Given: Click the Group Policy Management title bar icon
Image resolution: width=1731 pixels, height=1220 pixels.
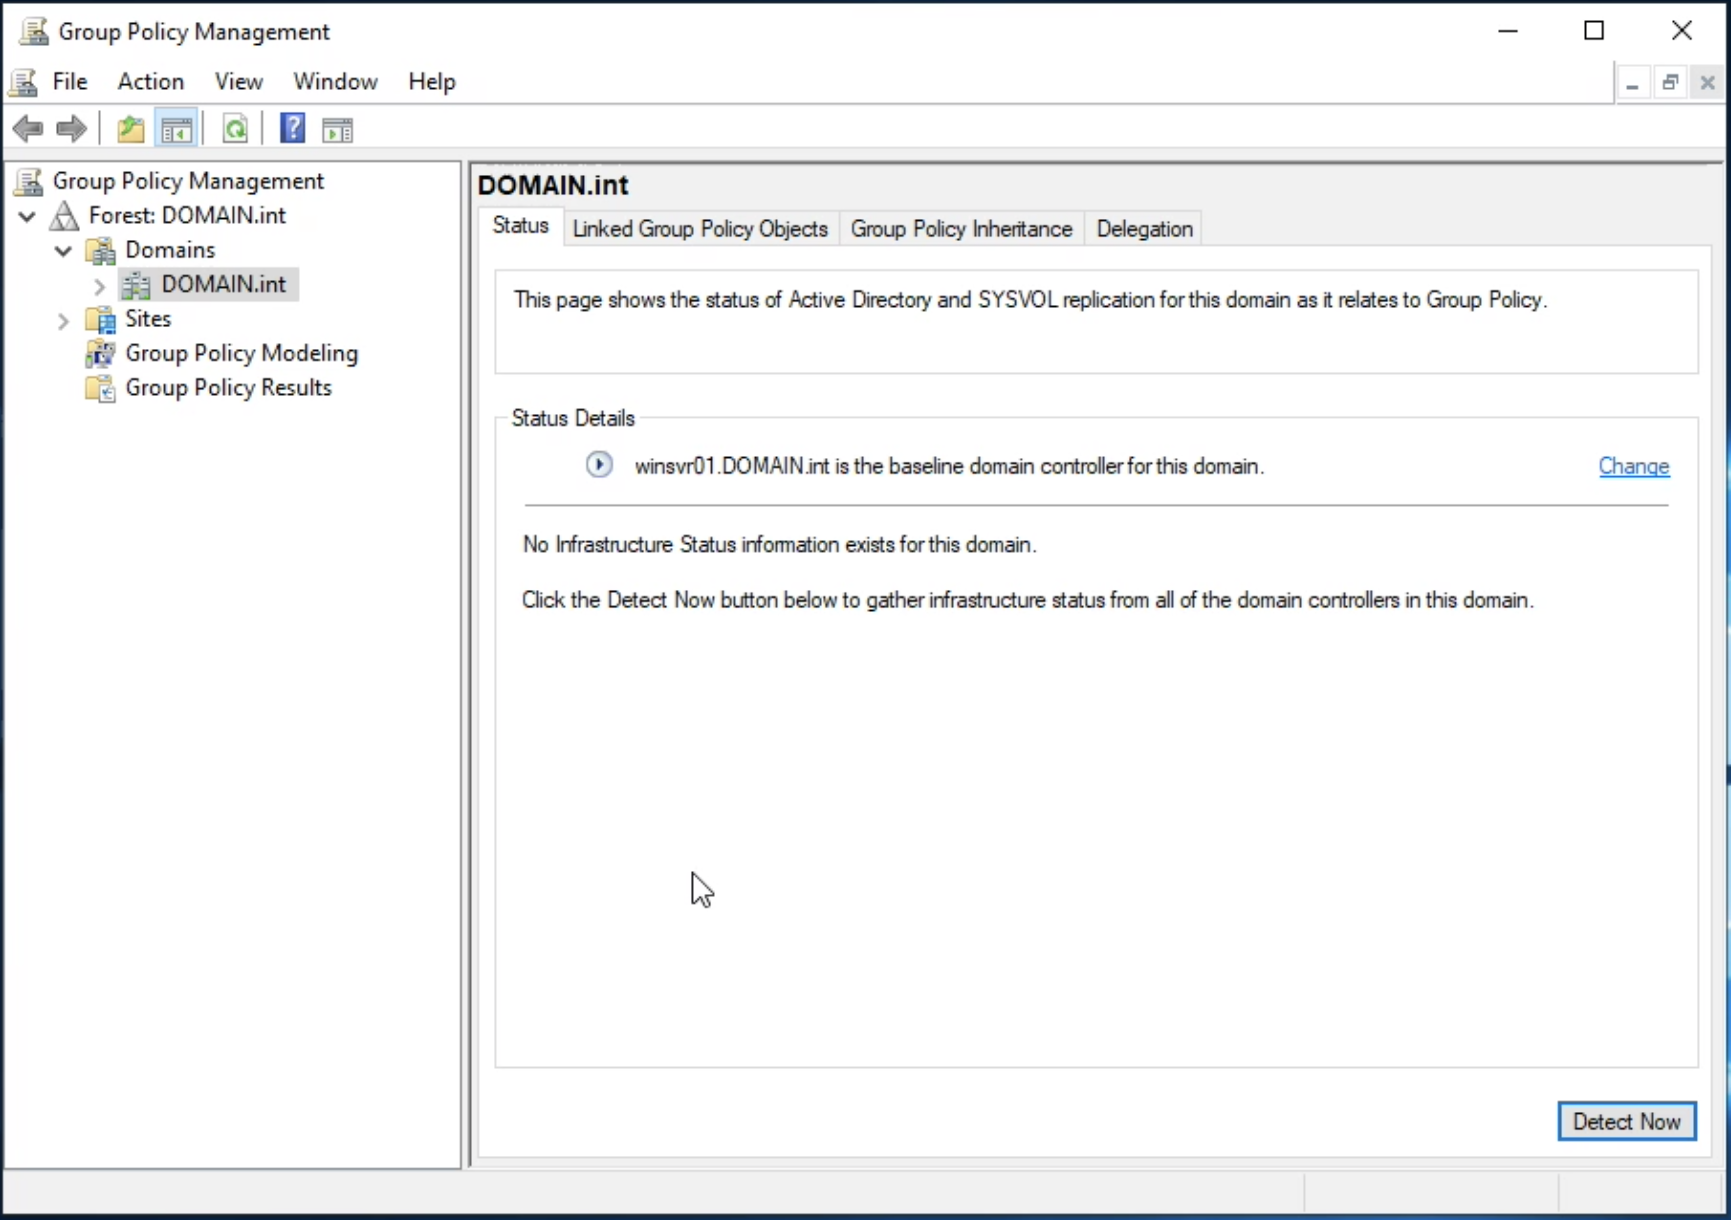Looking at the screenshot, I should (x=34, y=32).
